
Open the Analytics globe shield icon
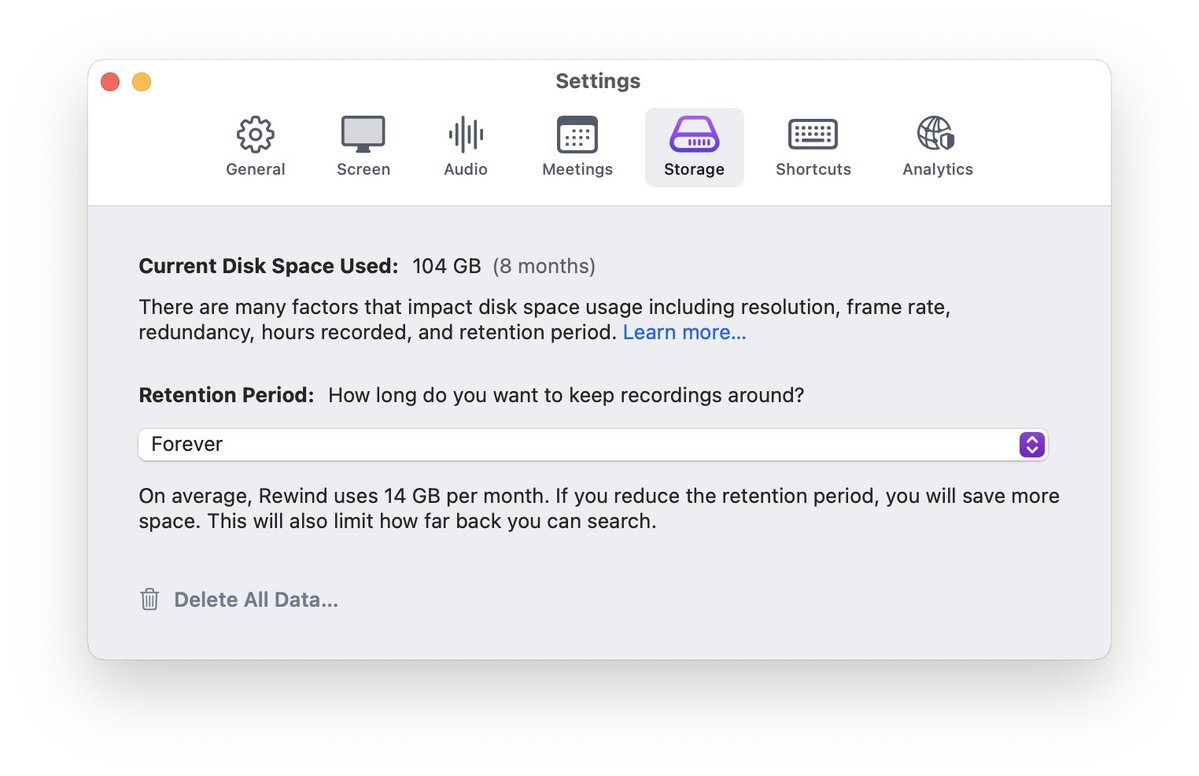[936, 134]
